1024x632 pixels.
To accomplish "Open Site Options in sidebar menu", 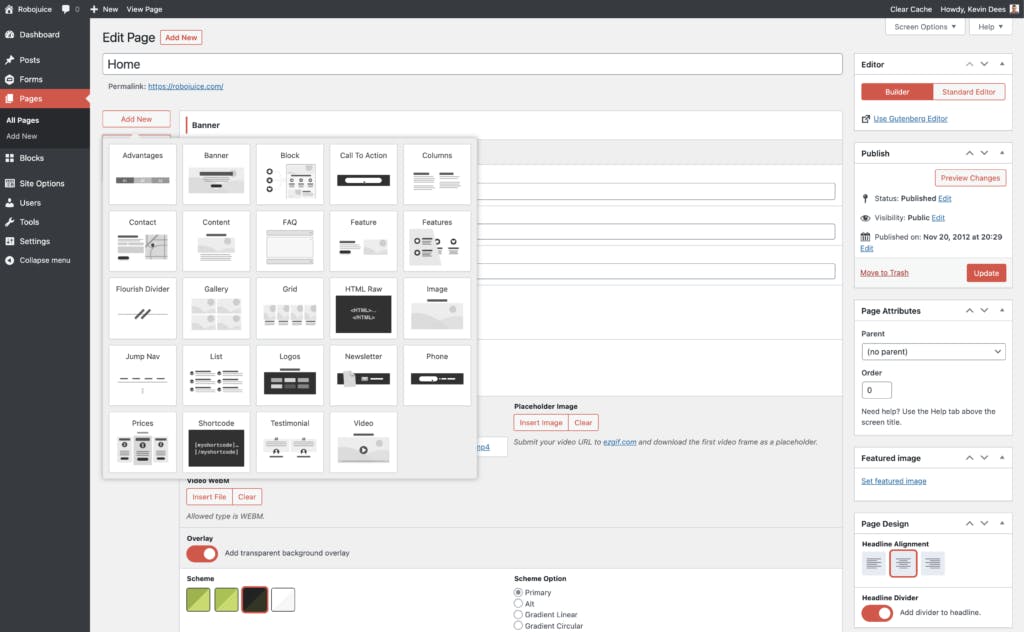I will click(42, 184).
